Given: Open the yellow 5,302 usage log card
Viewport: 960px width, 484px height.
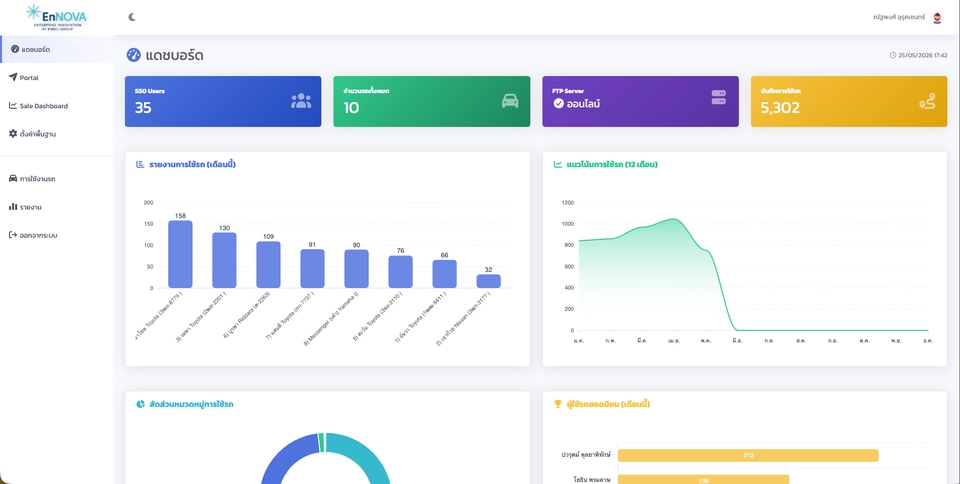Looking at the screenshot, I should [x=849, y=102].
